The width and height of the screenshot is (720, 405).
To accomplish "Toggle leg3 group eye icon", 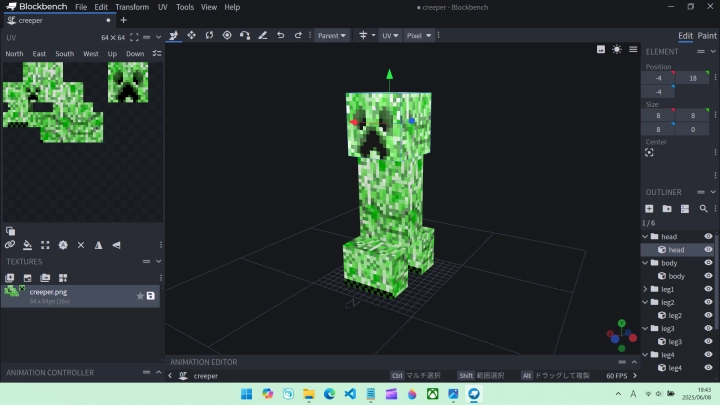I will coord(708,328).
